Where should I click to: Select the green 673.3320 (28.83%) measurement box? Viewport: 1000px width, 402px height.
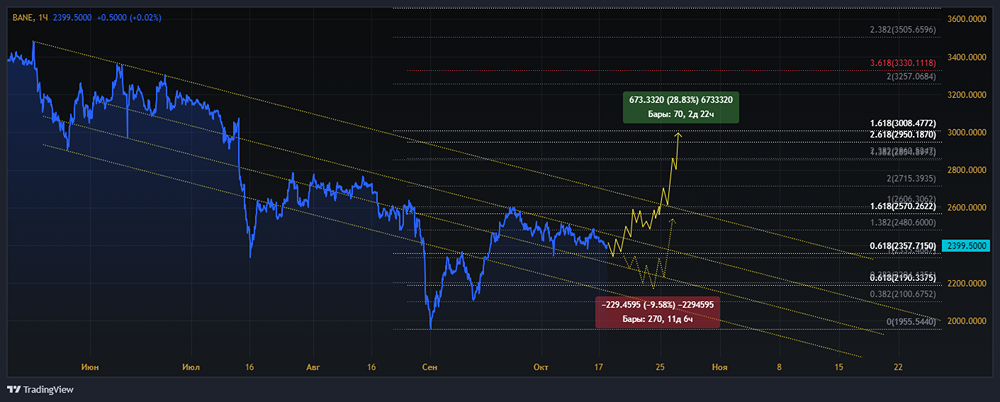pos(680,108)
